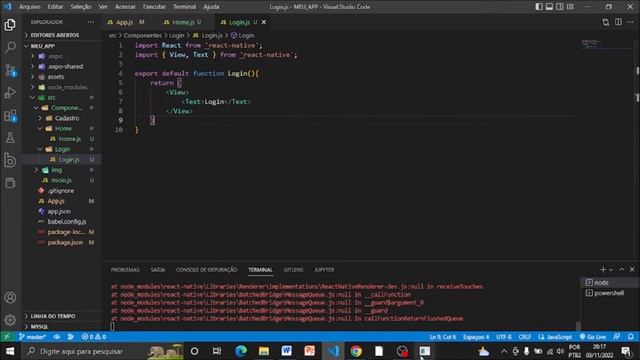This screenshot has height=360, width=640.
Task: Open the Search view in activity bar
Action: pos(10,47)
